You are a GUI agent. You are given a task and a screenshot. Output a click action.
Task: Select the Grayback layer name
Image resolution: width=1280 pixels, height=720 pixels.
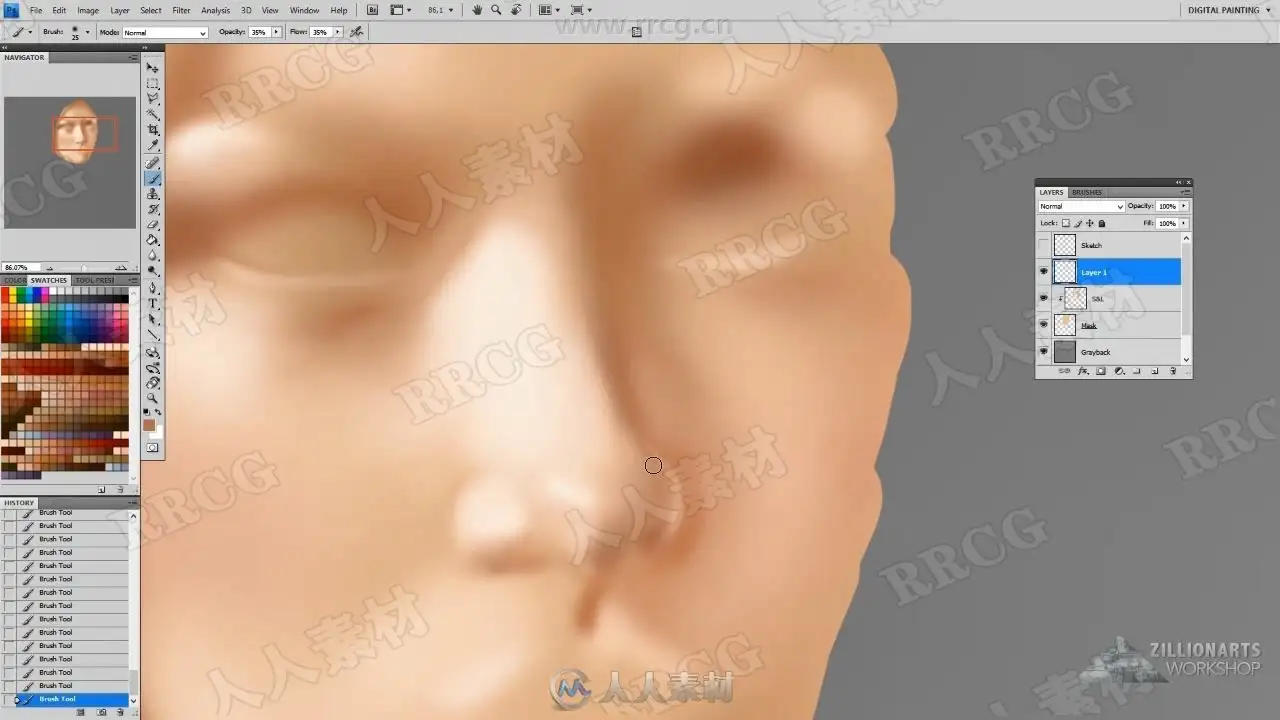(x=1095, y=352)
